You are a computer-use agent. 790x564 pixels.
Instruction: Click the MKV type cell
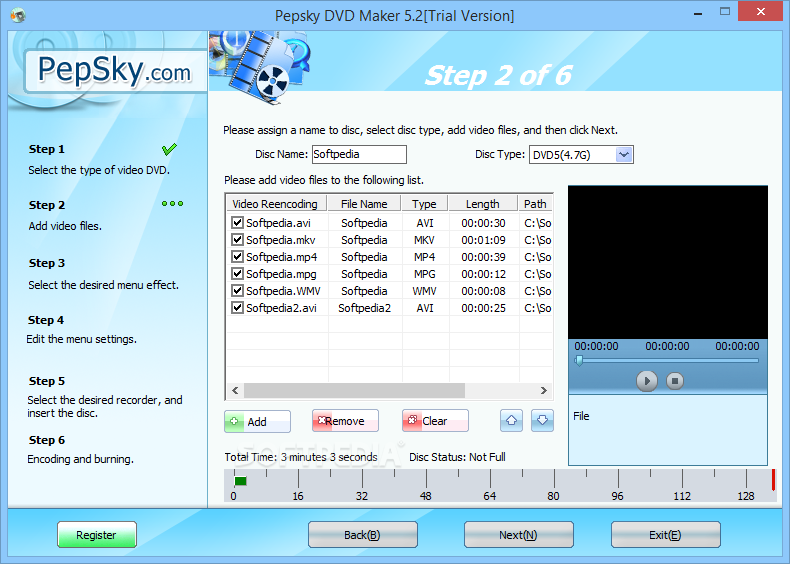425,240
